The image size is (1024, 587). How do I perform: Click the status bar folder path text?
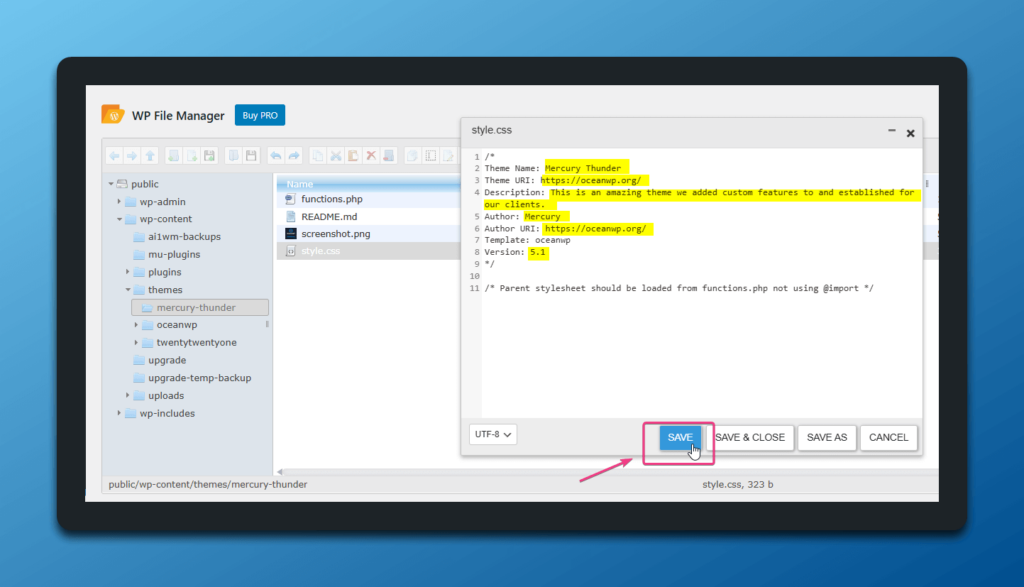[x=208, y=484]
